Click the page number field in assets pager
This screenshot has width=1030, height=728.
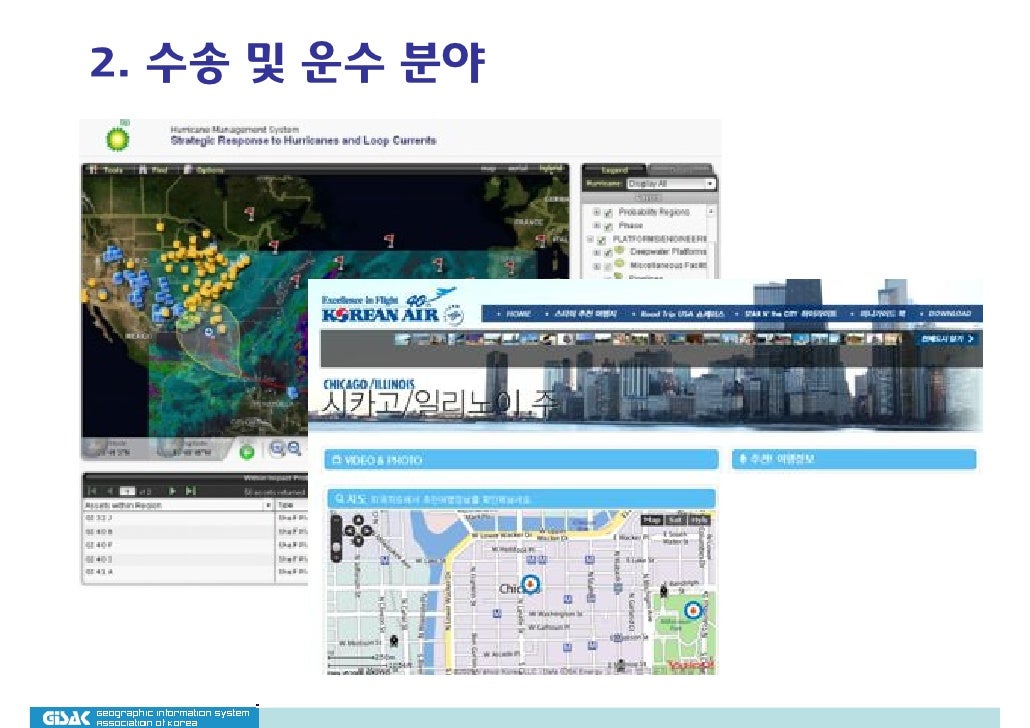coord(127,491)
